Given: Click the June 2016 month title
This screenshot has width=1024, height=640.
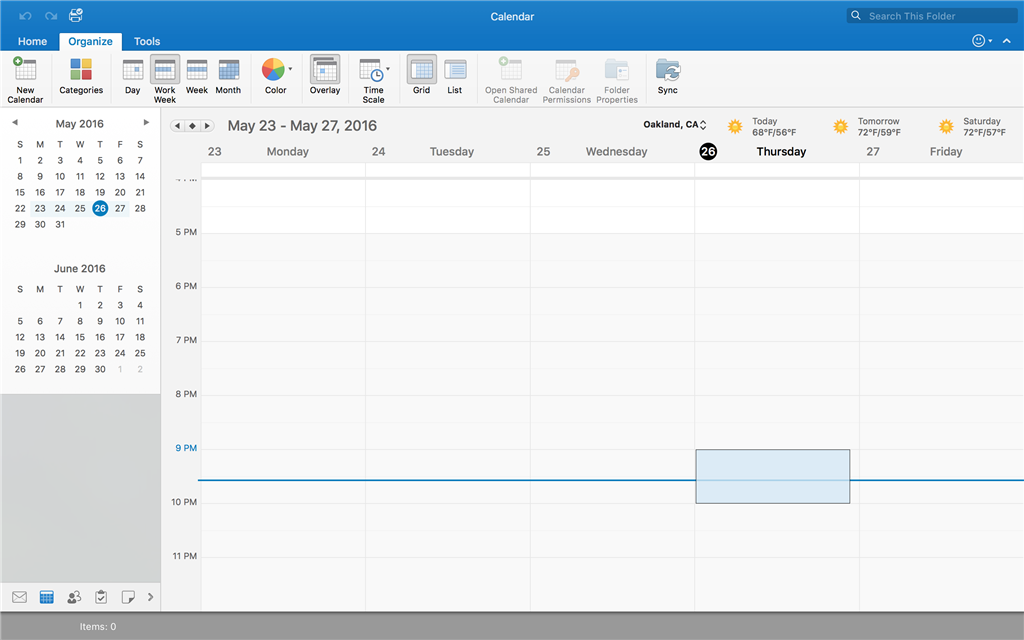Looking at the screenshot, I should click(x=80, y=268).
